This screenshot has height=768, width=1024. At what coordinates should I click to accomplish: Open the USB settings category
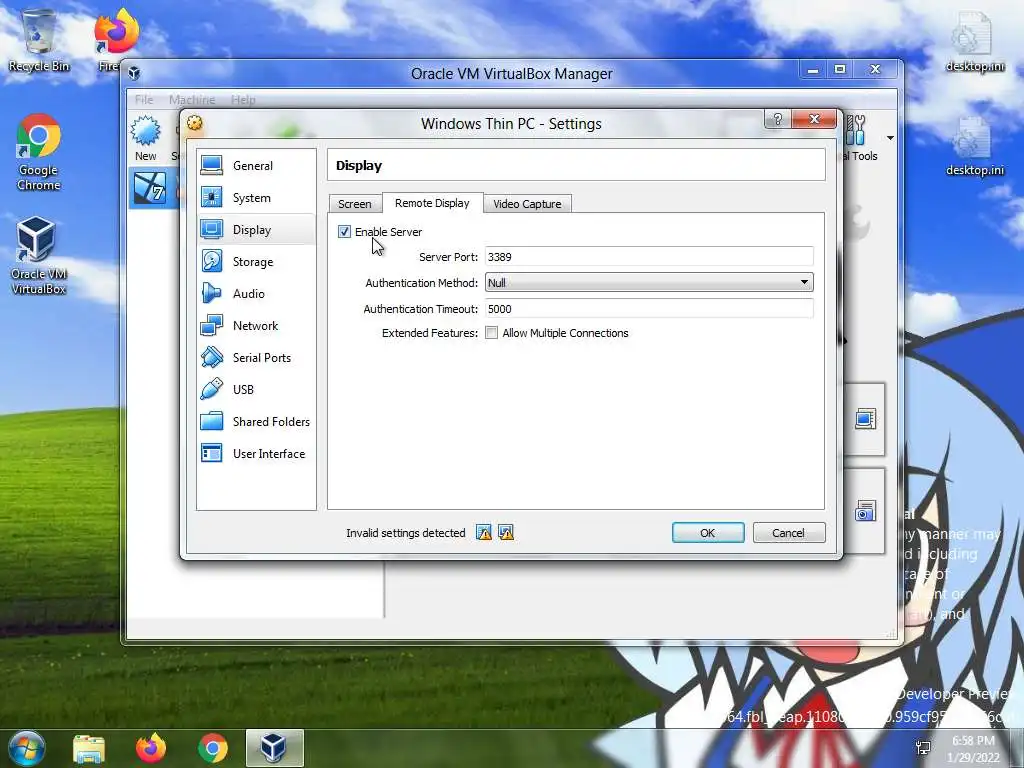pyautogui.click(x=255, y=390)
